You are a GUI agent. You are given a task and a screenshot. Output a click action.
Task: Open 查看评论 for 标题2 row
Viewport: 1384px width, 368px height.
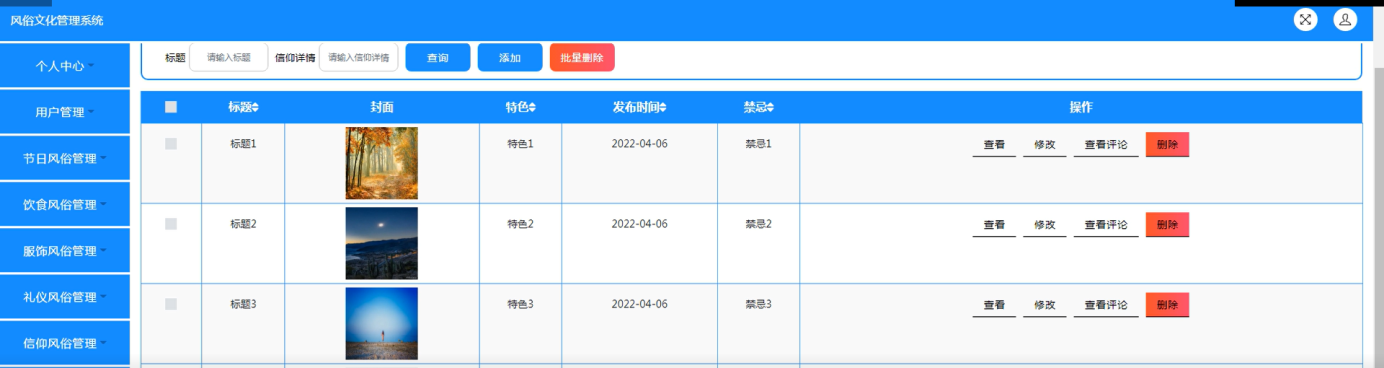point(1106,225)
